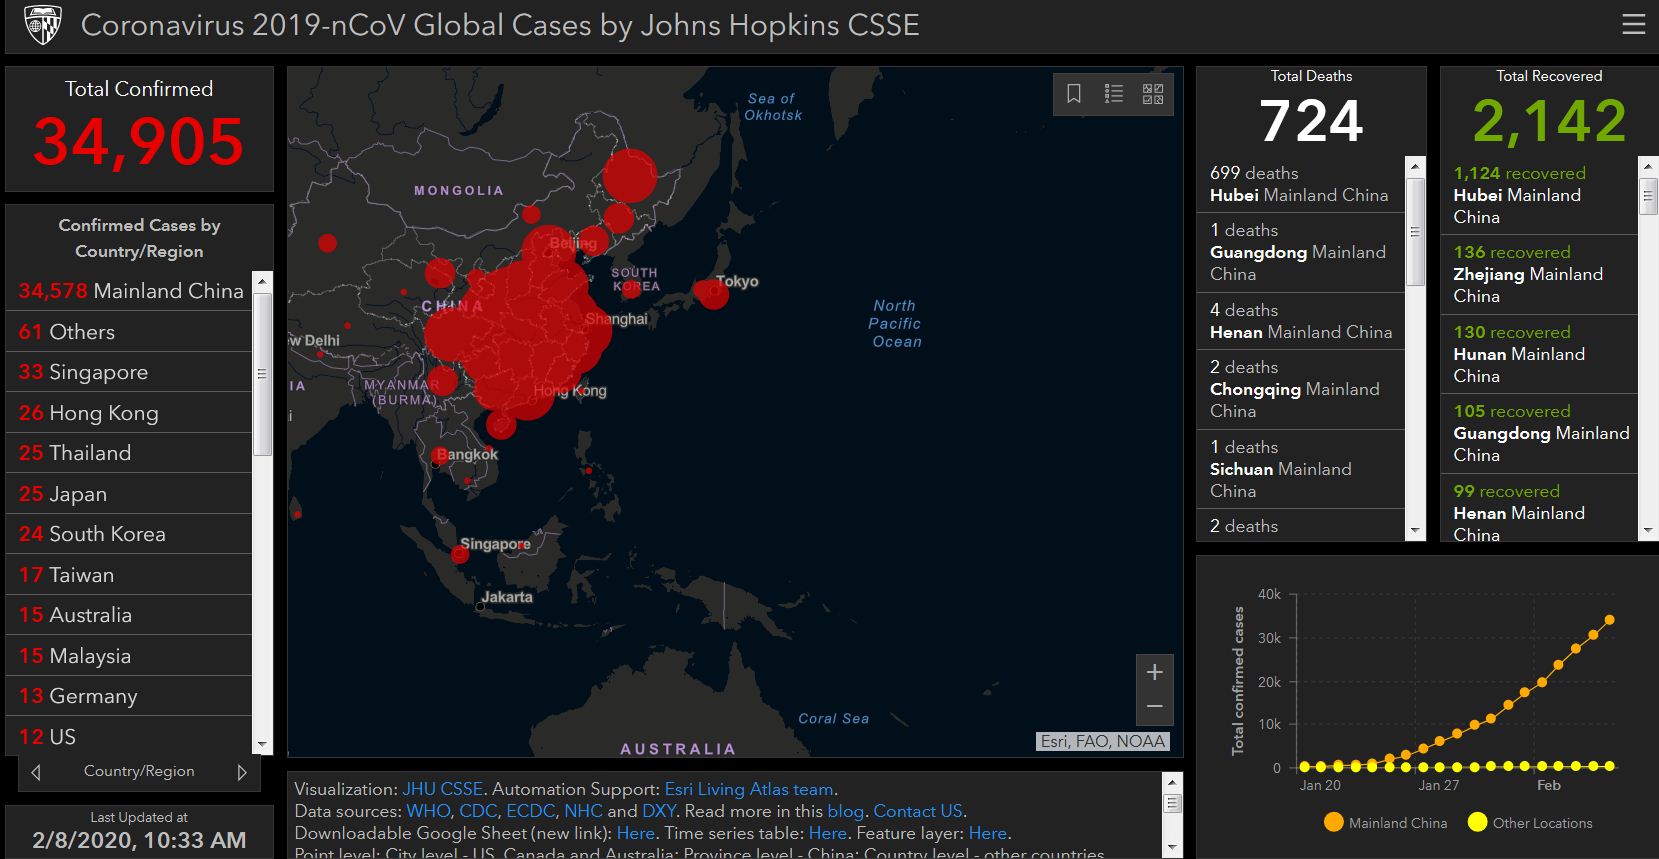Screen dimensions: 1659x859
Task: Open the hamburger menu in the header
Action: coord(1634,24)
